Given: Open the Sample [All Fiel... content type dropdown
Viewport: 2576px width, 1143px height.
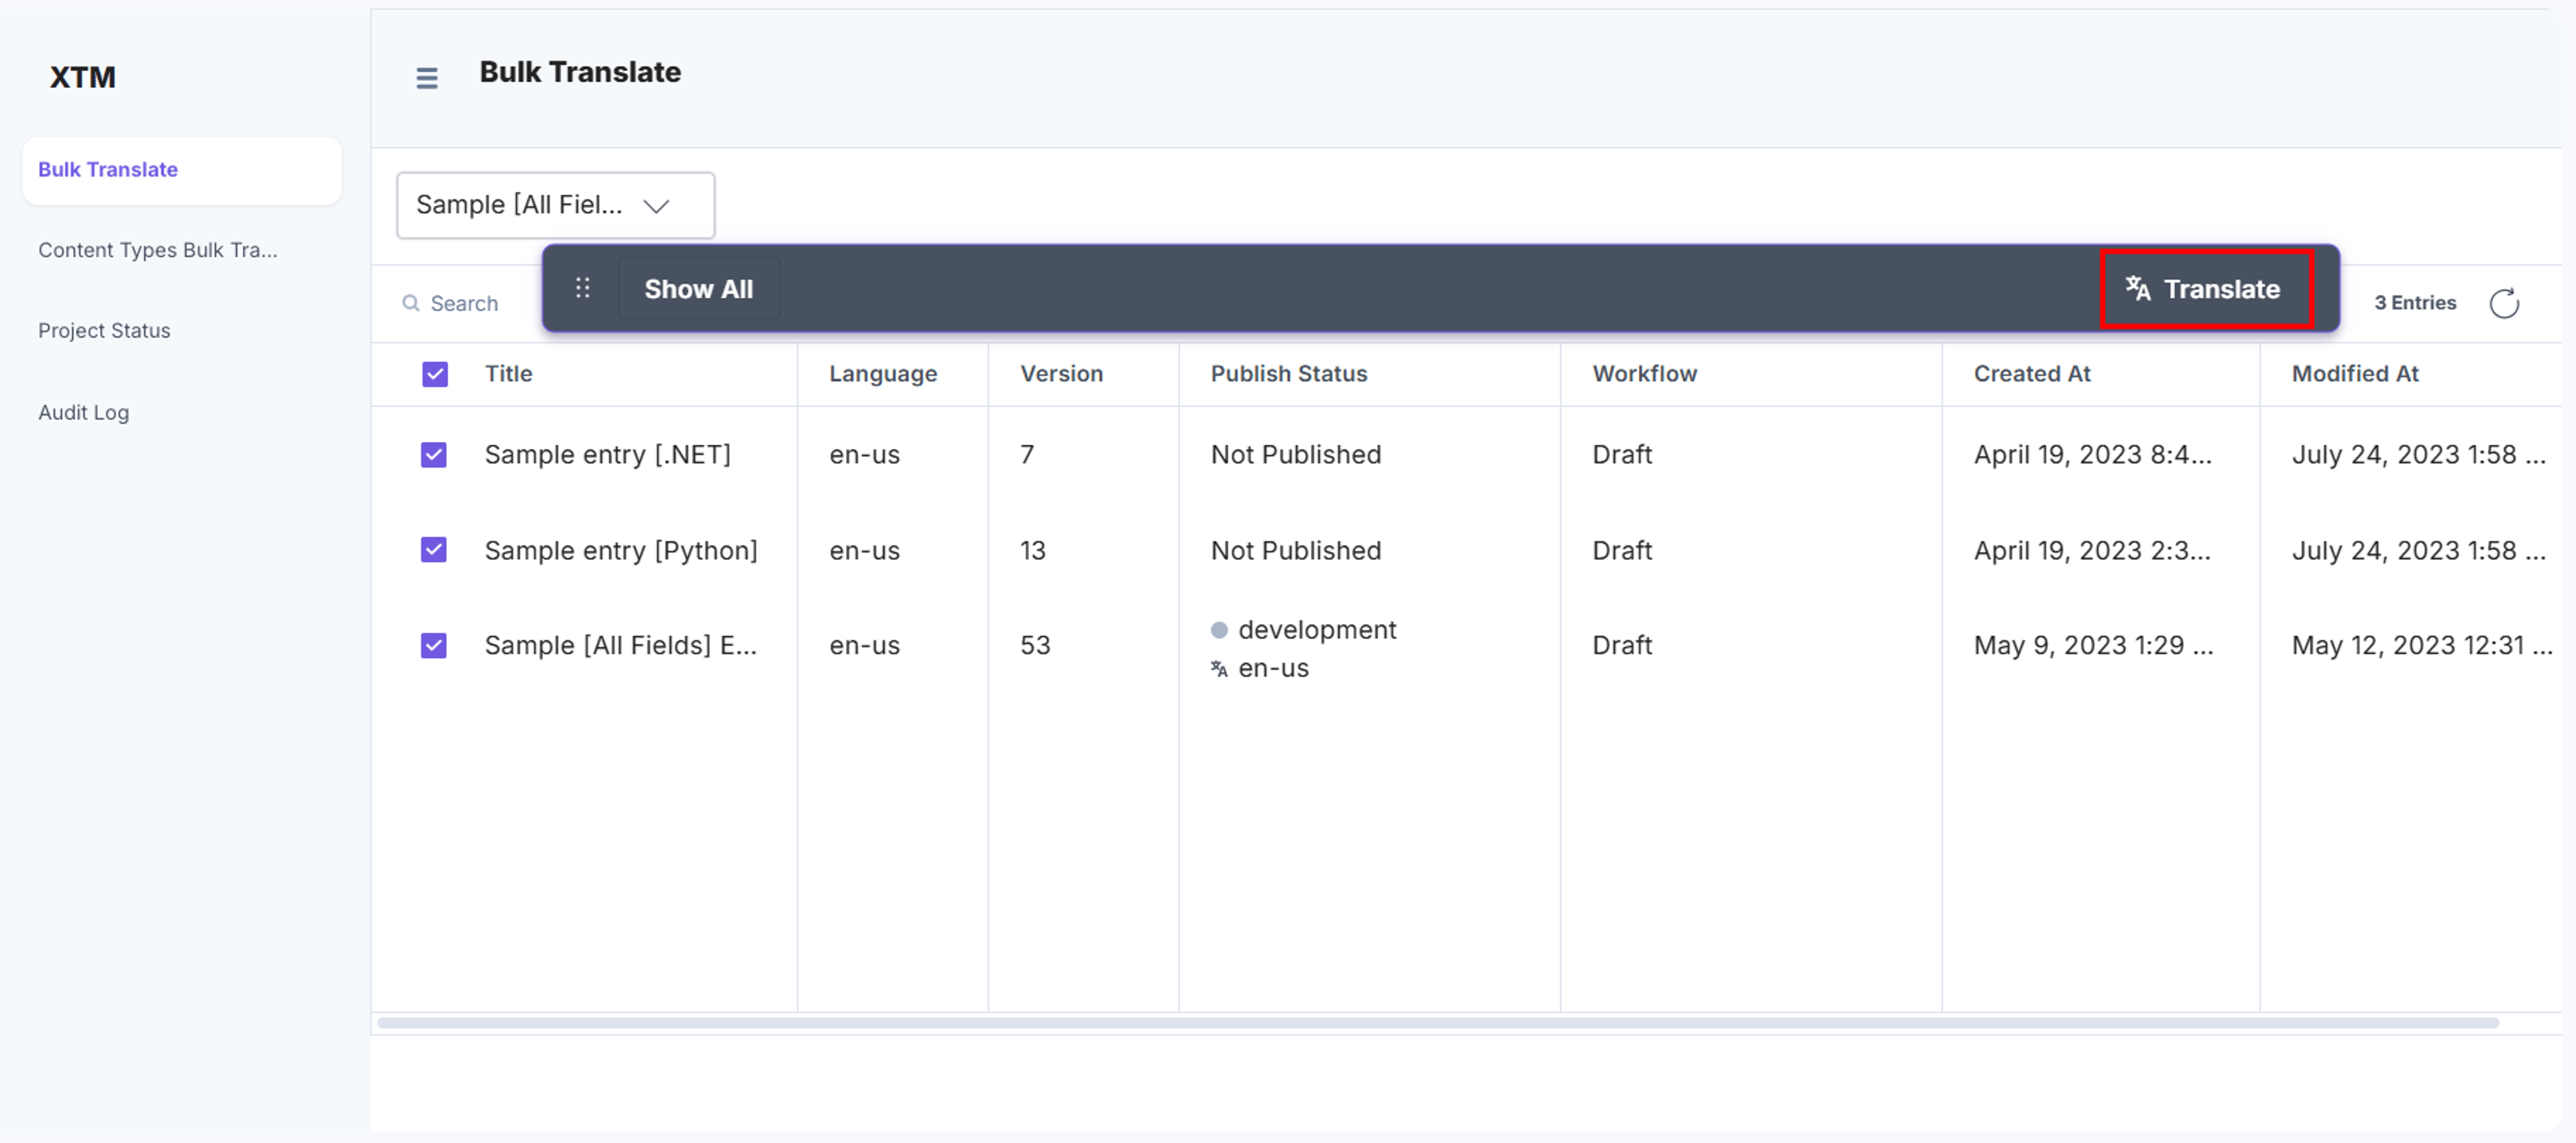Looking at the screenshot, I should tap(556, 205).
